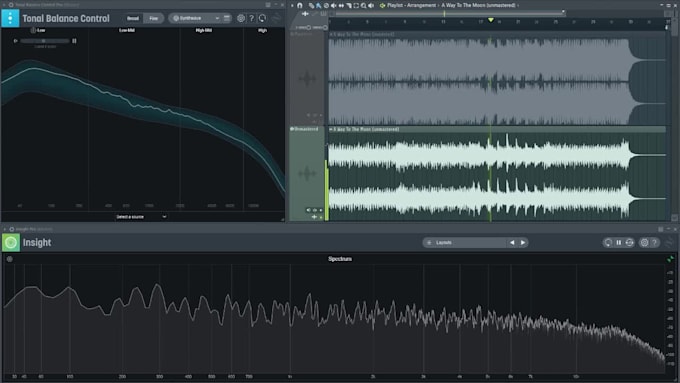Open the Spectrum panel options gear
Image resolution: width=680 pixels, height=383 pixels.
click(x=10, y=259)
